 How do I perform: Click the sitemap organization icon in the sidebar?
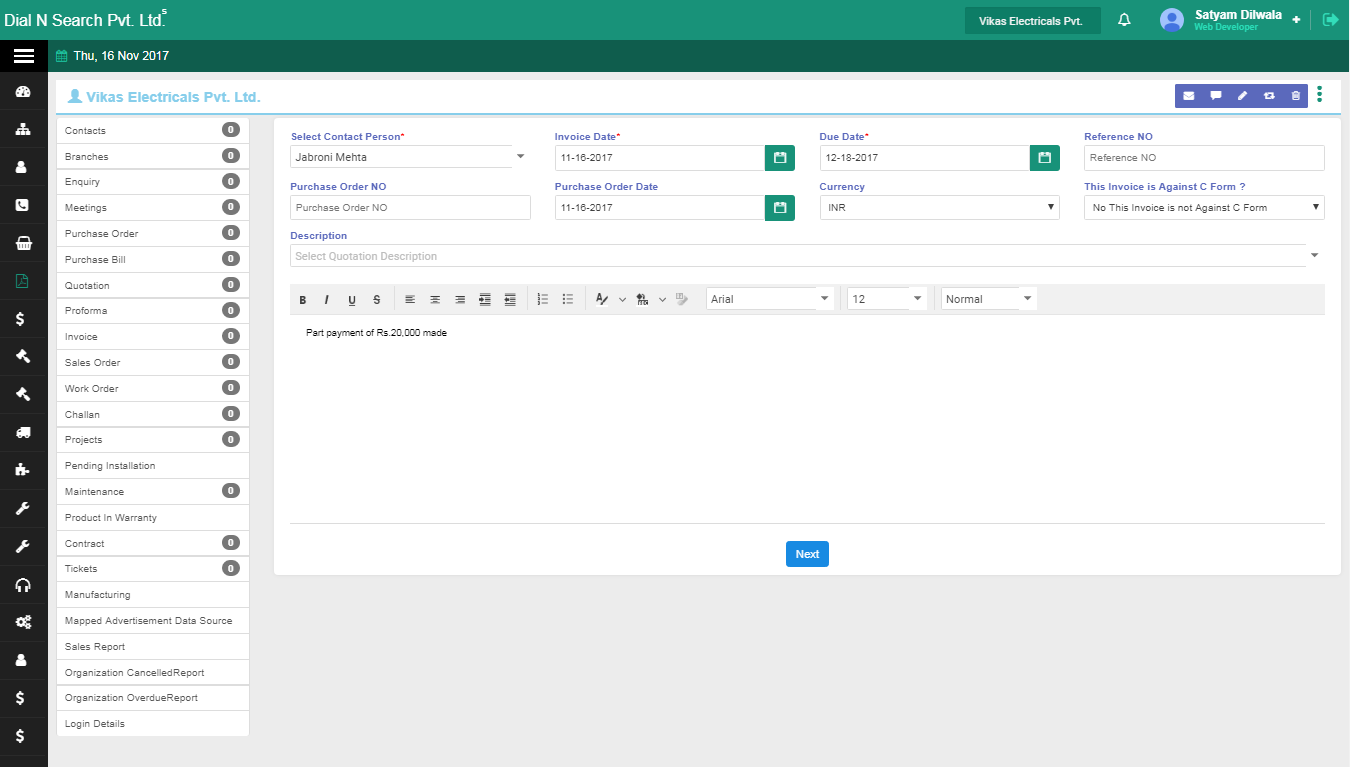(x=23, y=129)
